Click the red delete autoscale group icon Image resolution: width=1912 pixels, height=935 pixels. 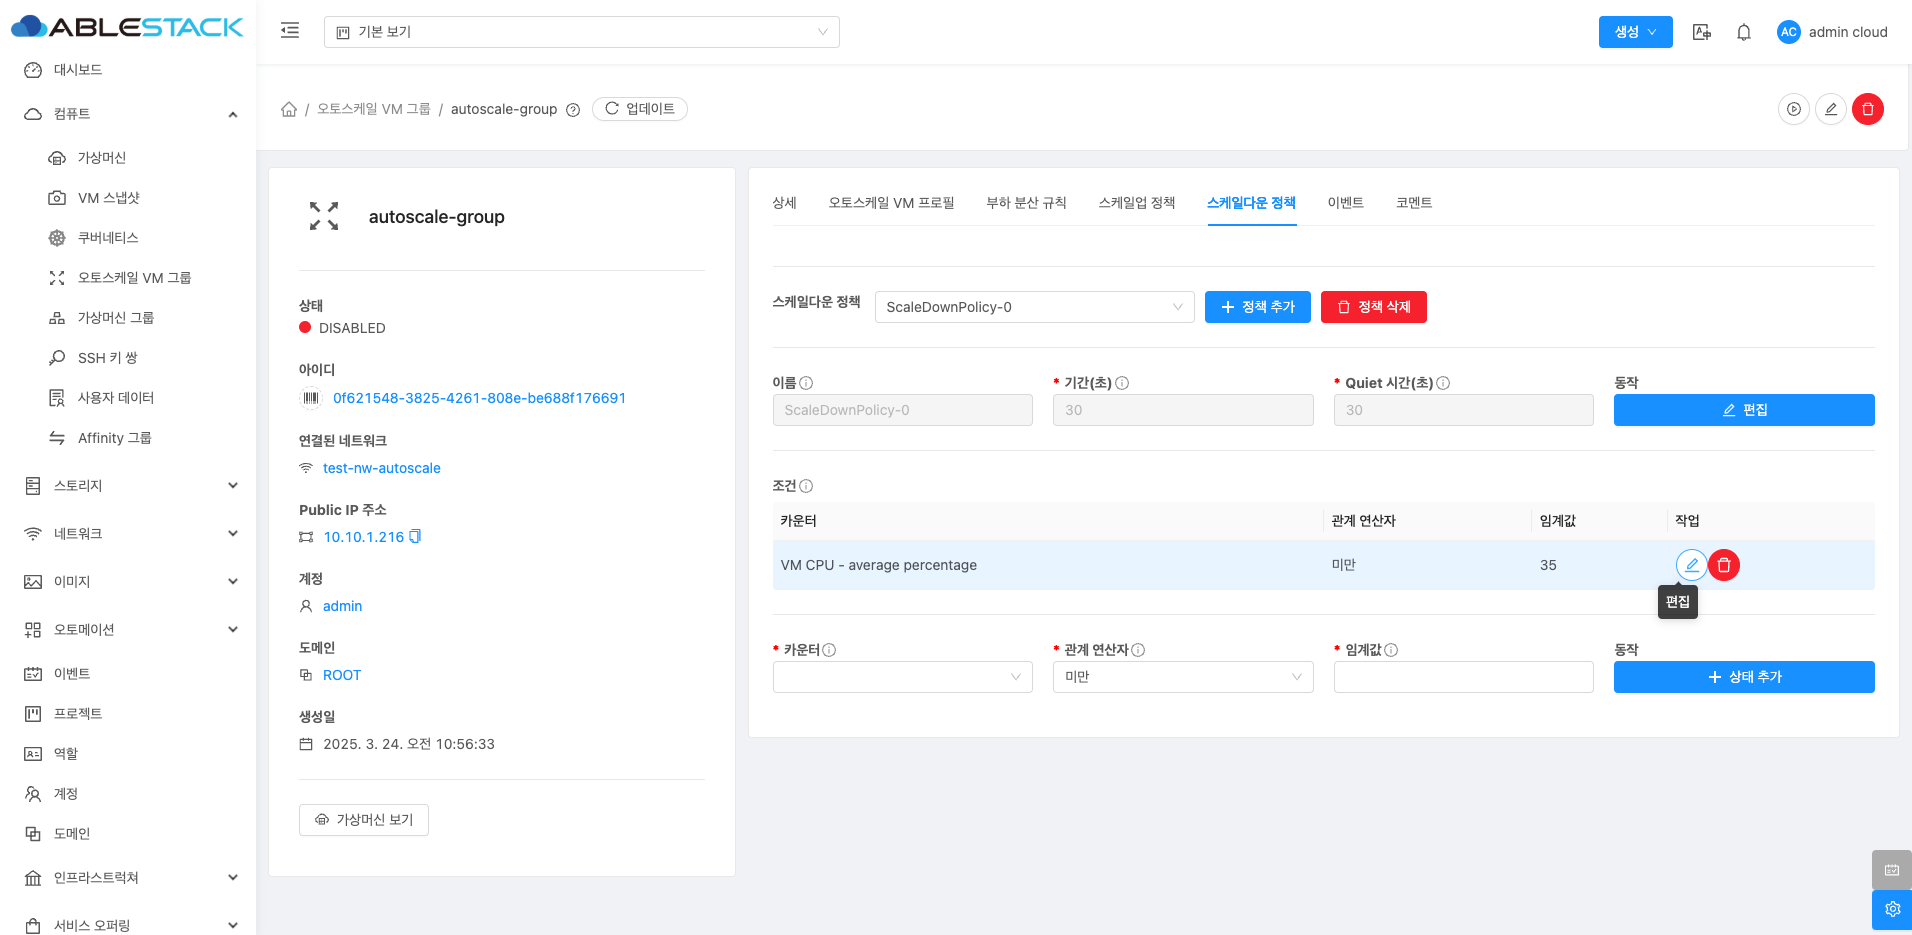[1867, 109]
